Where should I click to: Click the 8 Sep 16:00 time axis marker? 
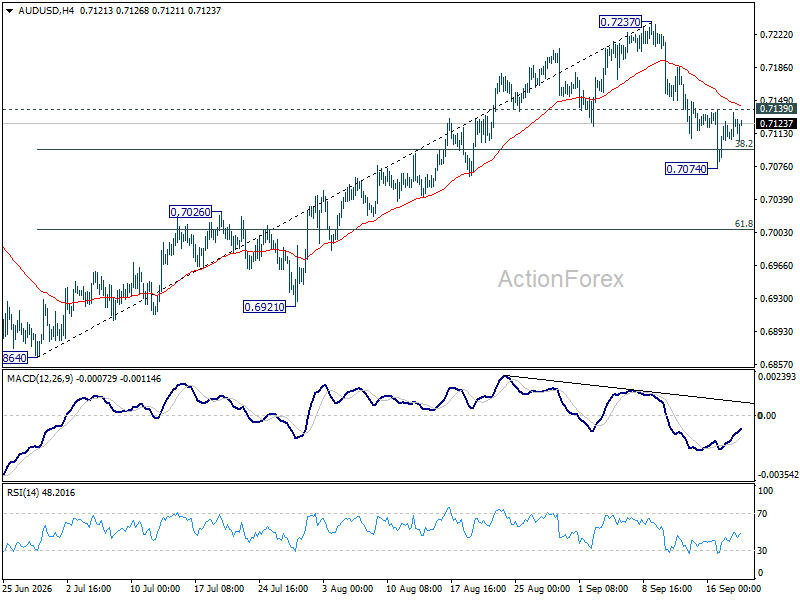point(667,589)
